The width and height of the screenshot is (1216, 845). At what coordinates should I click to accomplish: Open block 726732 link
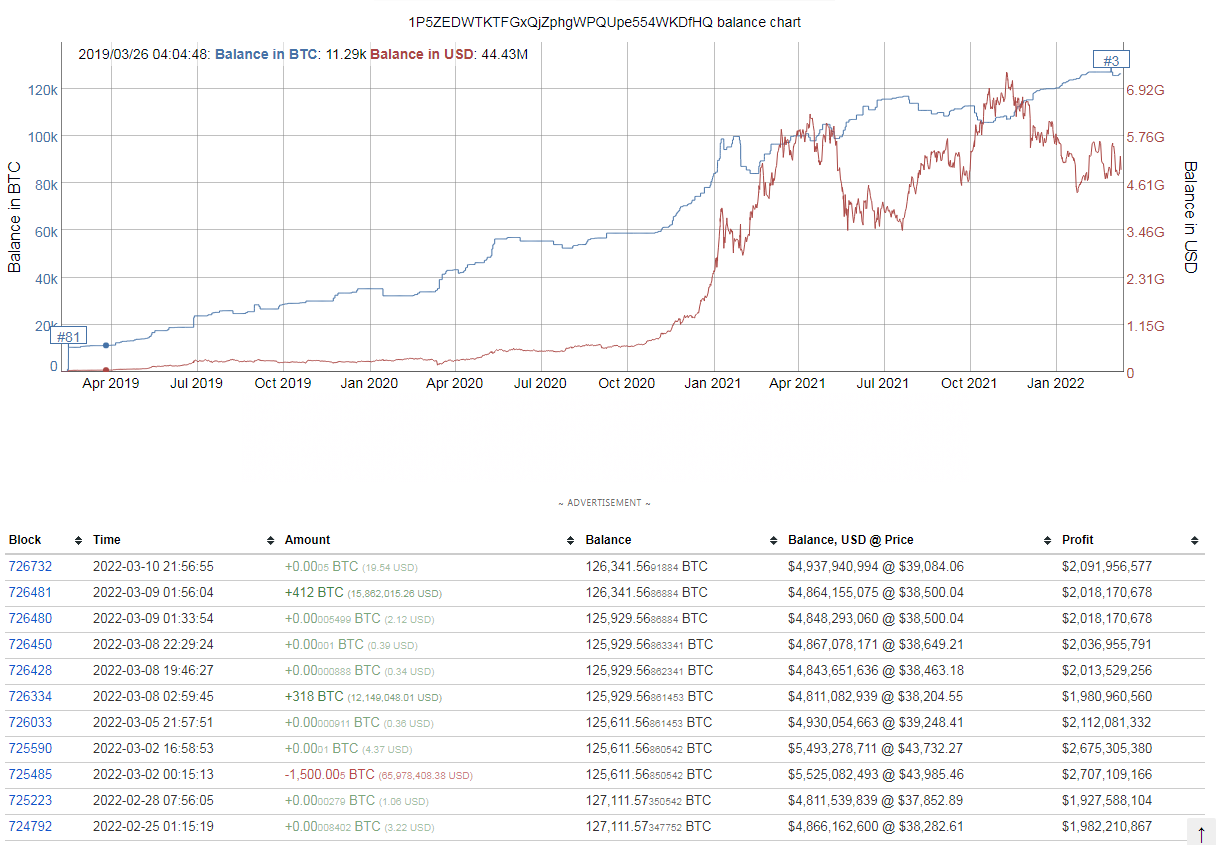(30, 566)
